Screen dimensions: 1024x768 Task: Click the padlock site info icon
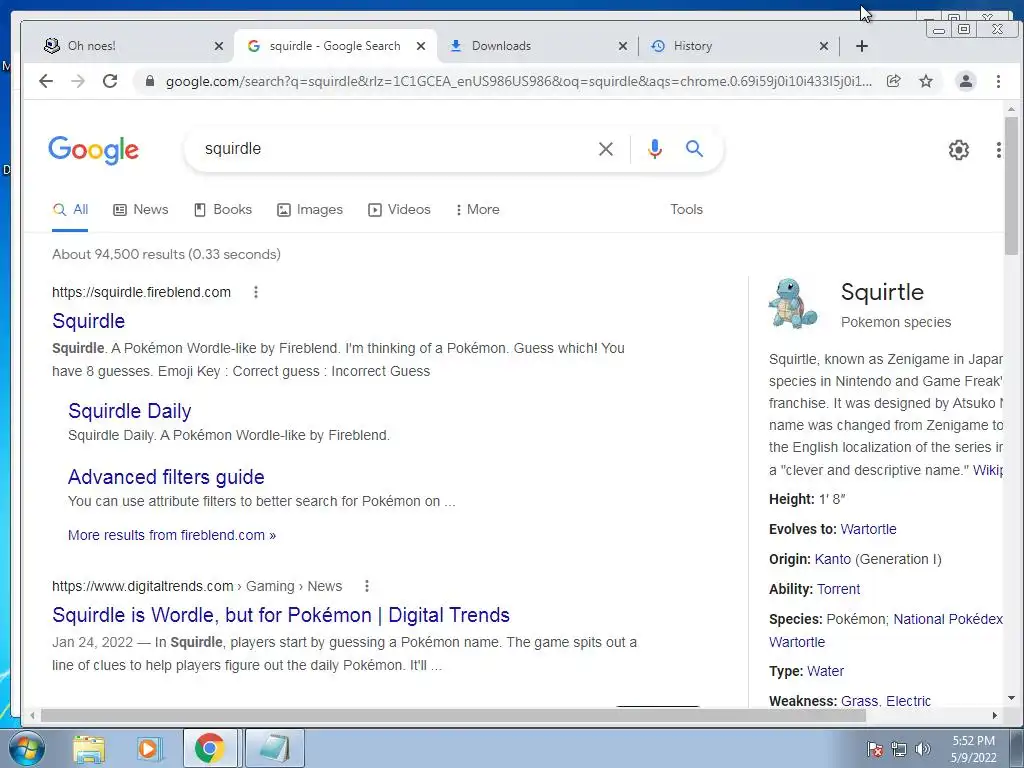150,81
